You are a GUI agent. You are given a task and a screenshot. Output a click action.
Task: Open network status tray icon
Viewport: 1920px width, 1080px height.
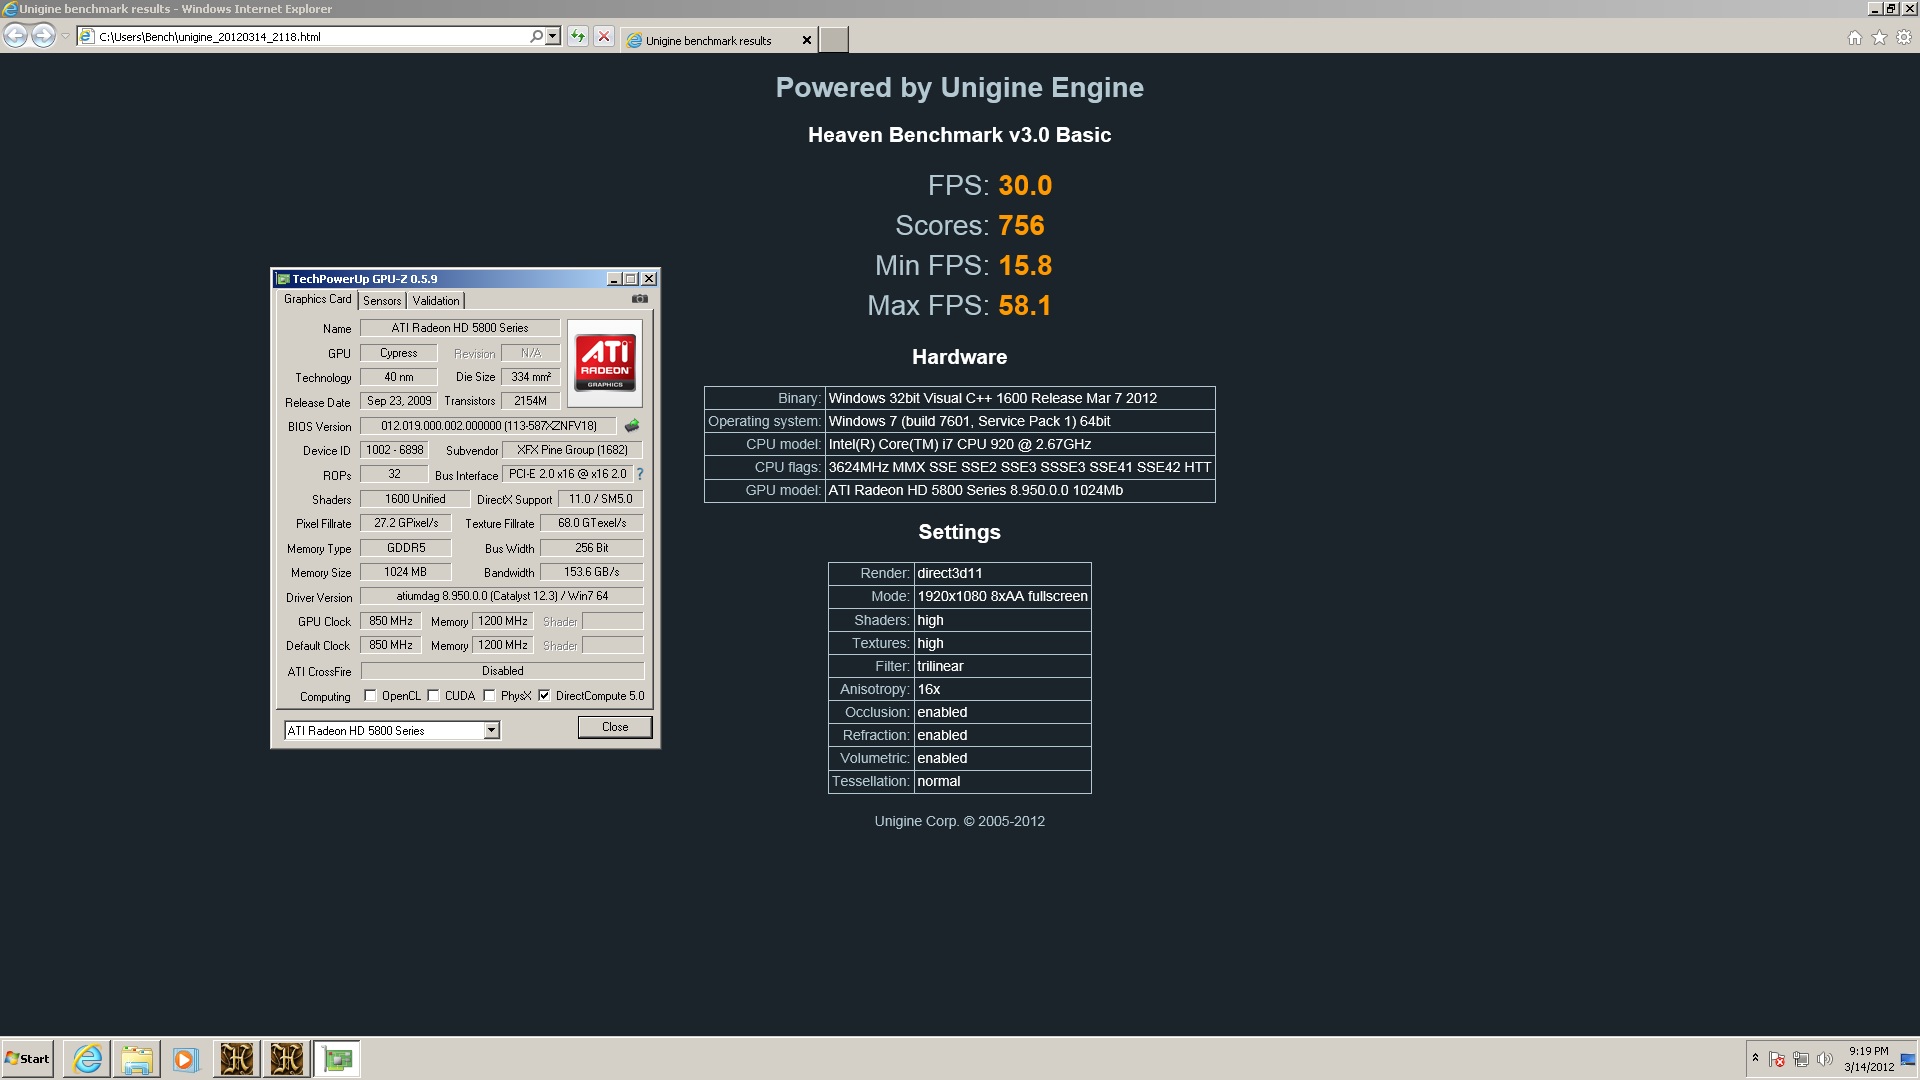tap(1801, 1059)
